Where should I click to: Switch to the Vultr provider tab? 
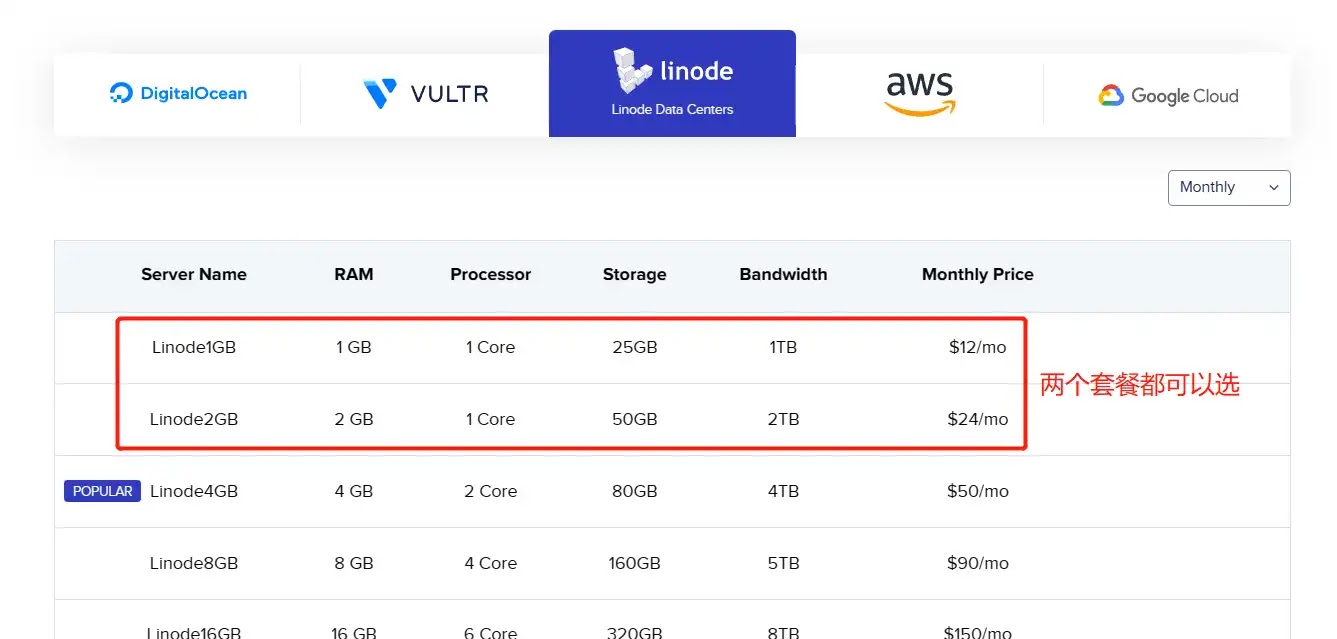click(x=425, y=94)
